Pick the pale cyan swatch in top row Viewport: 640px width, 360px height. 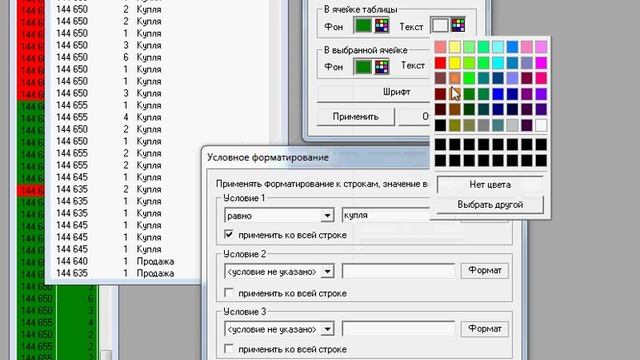pos(498,47)
